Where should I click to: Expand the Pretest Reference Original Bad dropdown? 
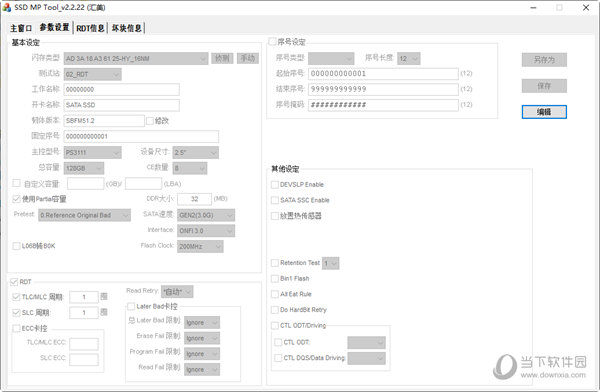click(84, 215)
